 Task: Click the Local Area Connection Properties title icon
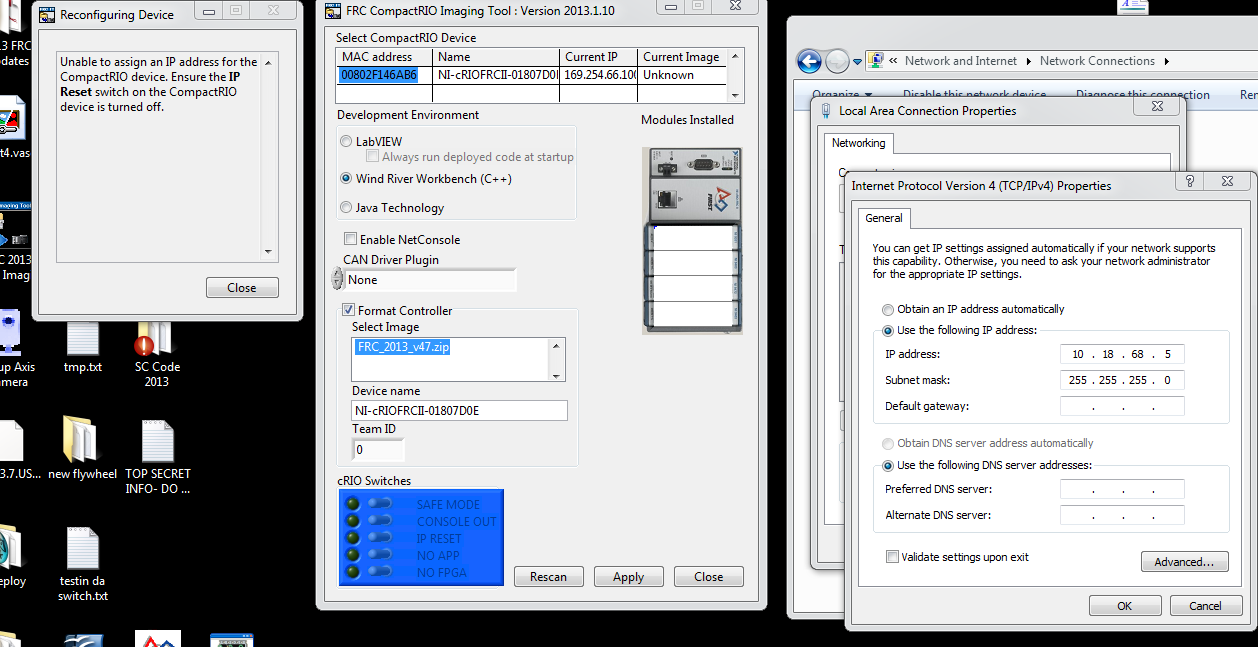coord(826,111)
